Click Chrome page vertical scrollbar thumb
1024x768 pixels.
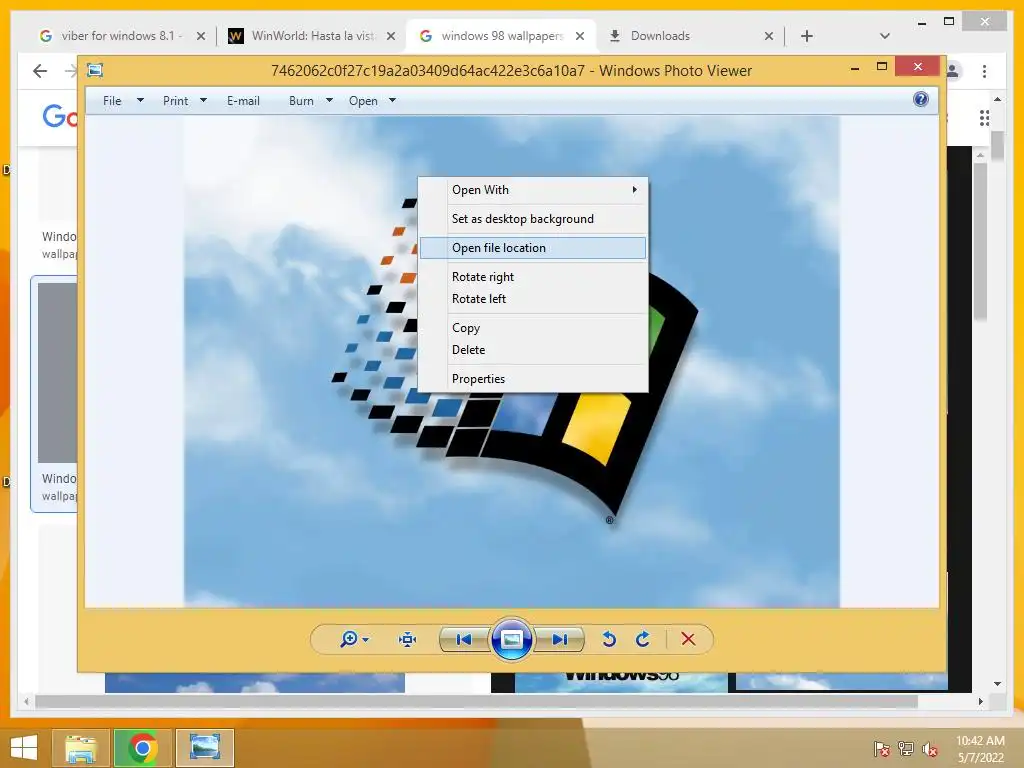pos(997,146)
